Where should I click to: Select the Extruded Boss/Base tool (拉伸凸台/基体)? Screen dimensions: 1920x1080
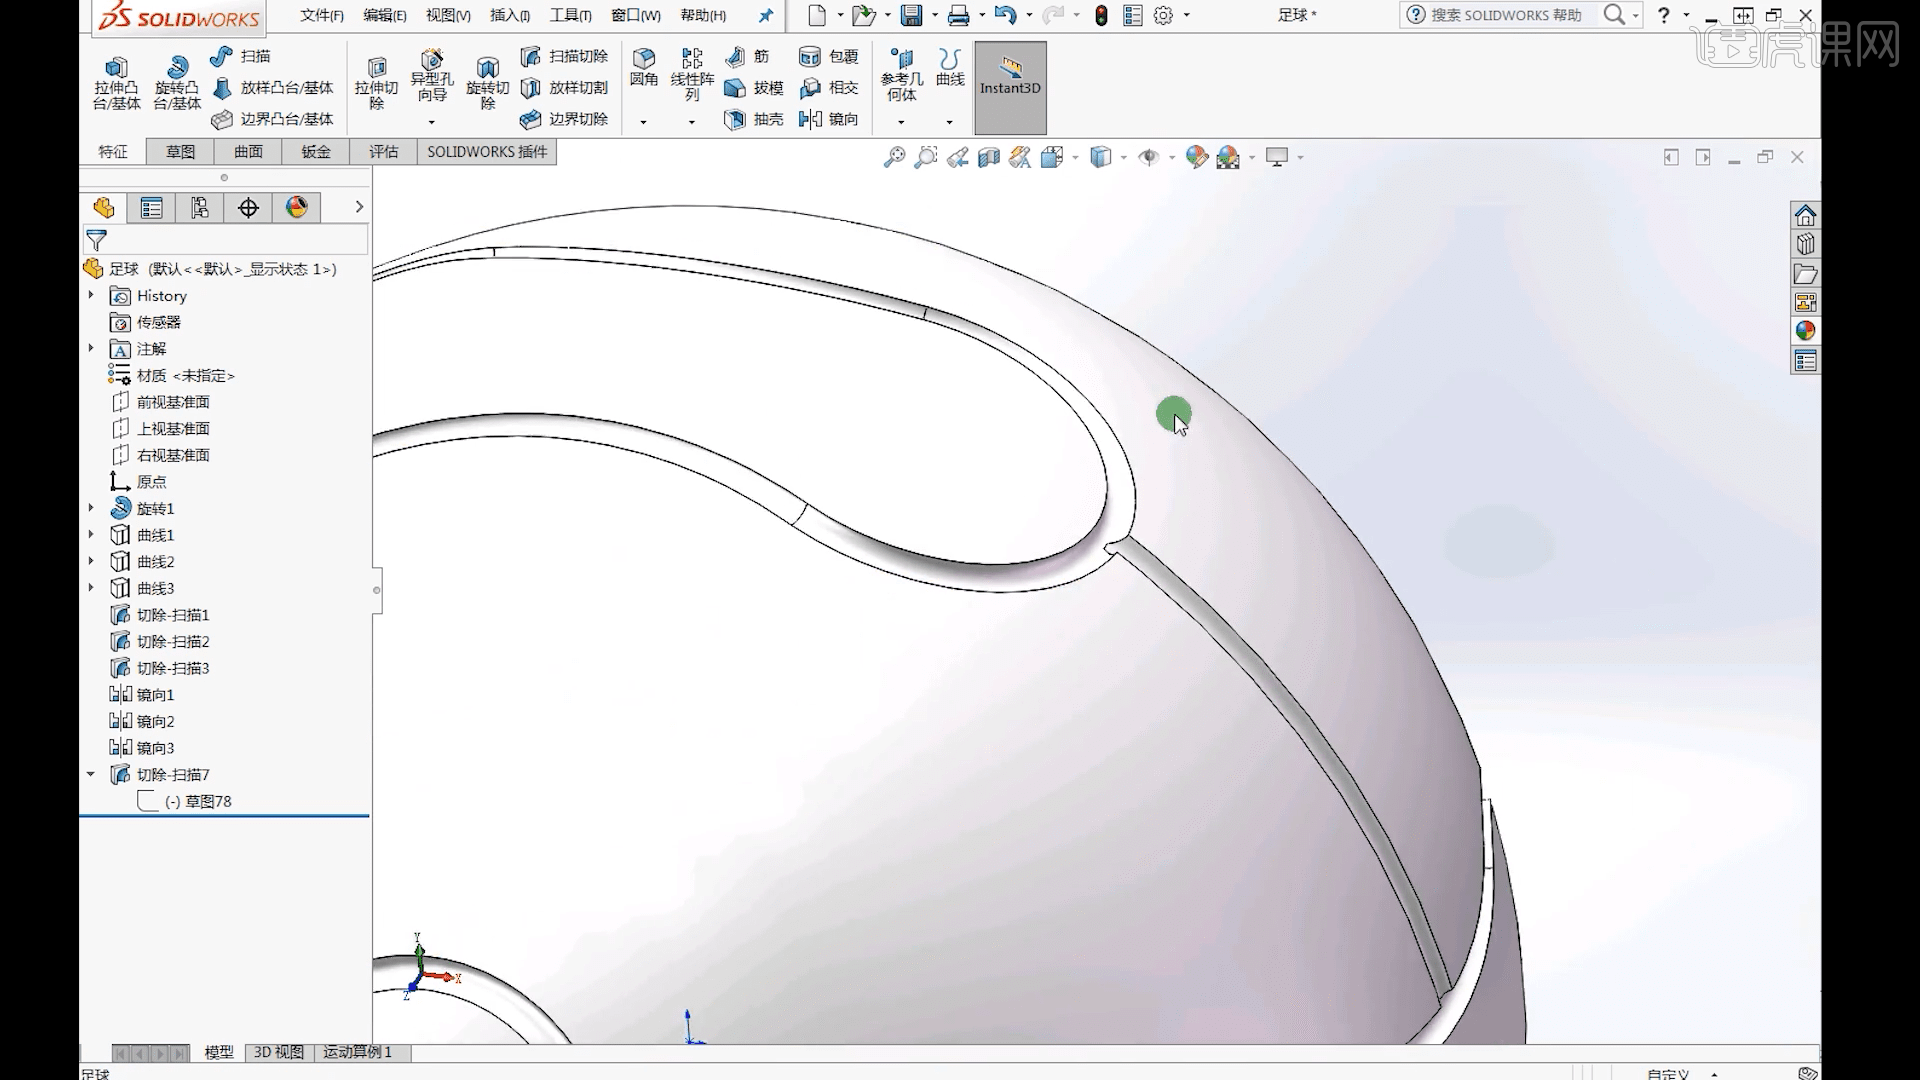tap(116, 83)
